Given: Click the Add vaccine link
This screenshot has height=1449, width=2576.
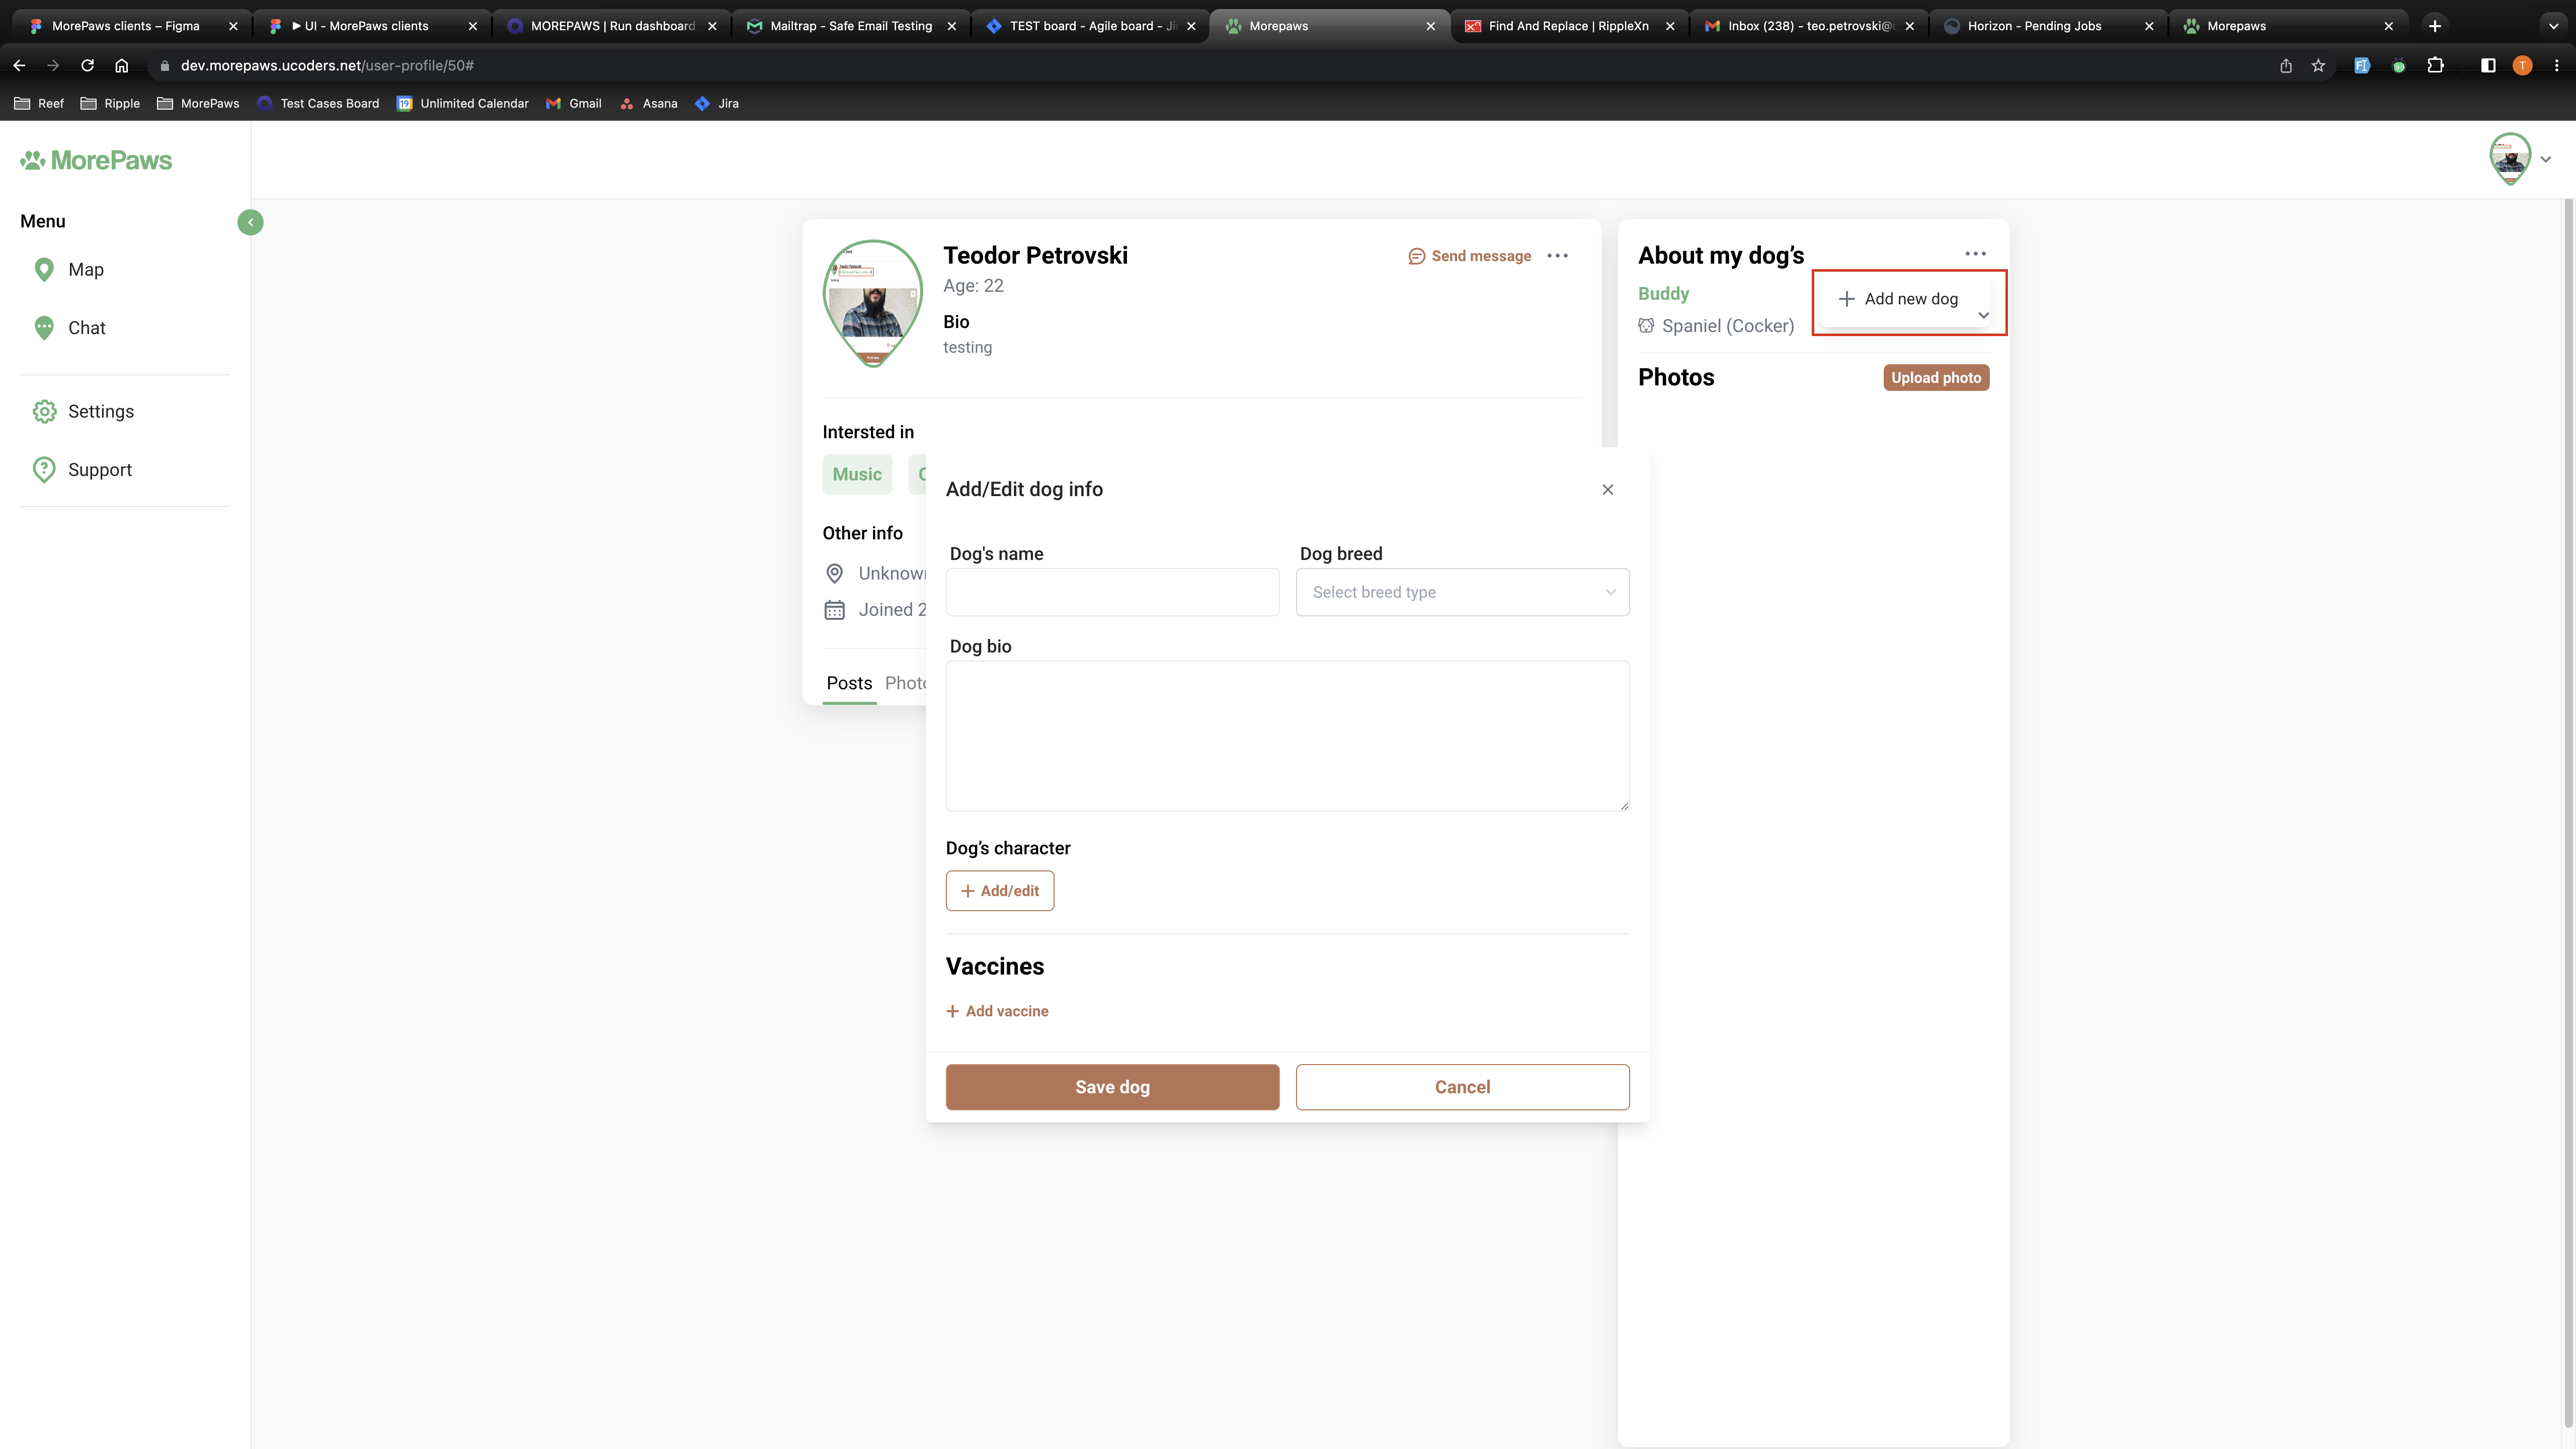Looking at the screenshot, I should [x=997, y=1011].
